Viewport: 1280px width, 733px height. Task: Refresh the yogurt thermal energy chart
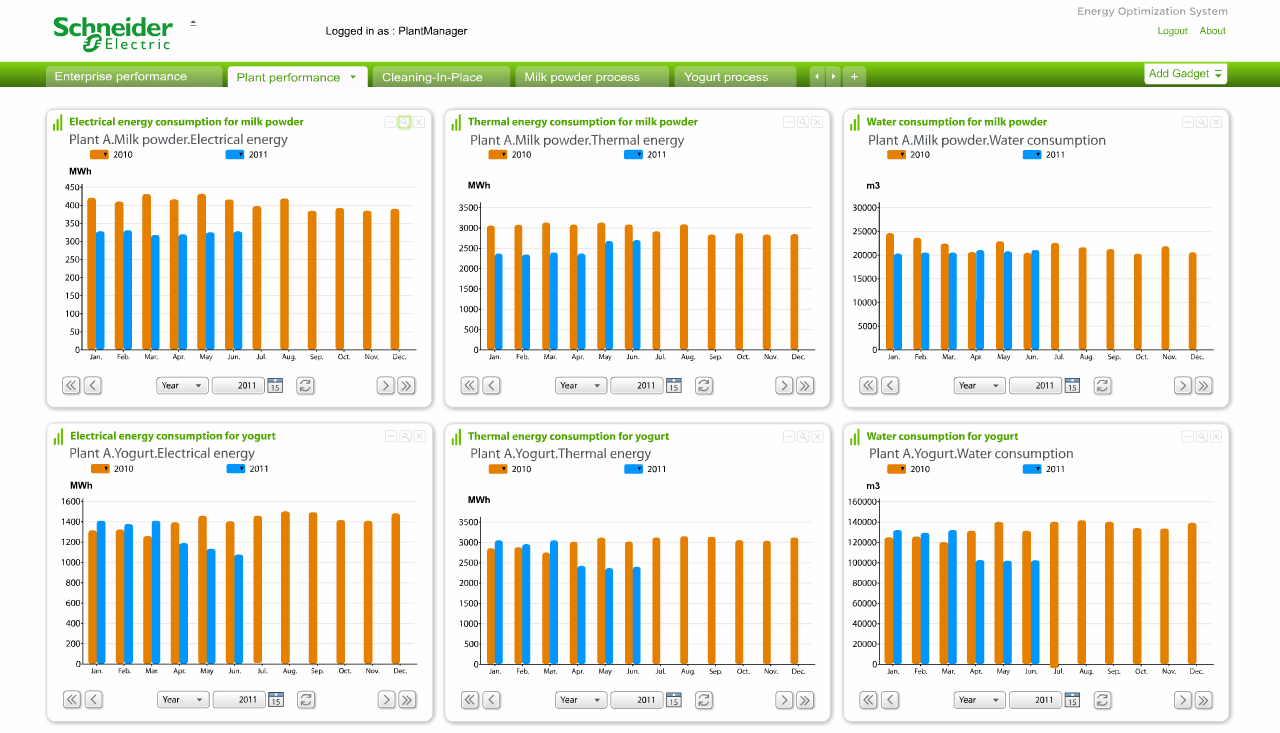(x=704, y=699)
